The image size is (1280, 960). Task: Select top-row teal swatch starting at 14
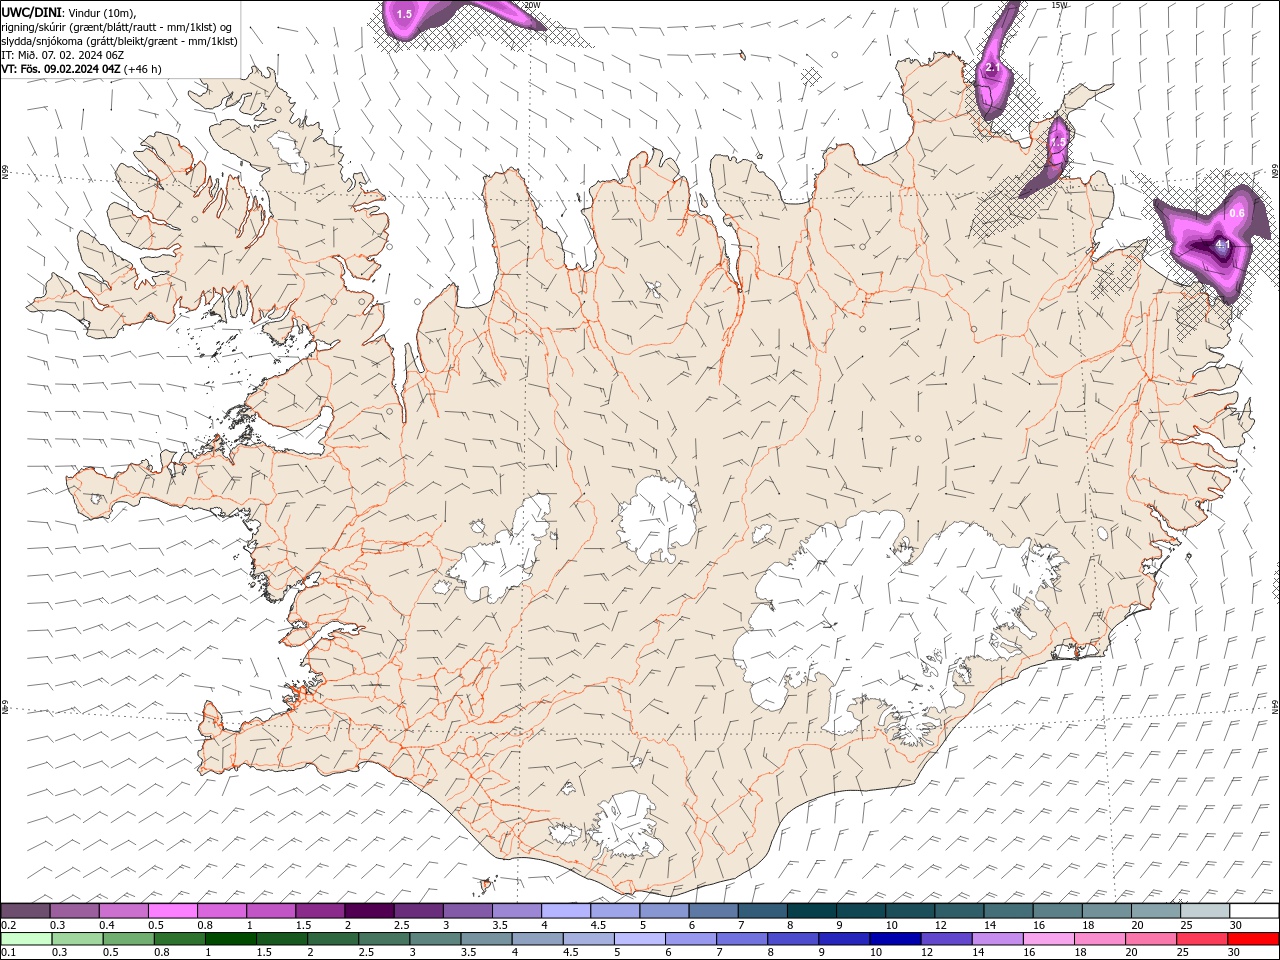(x=1008, y=911)
